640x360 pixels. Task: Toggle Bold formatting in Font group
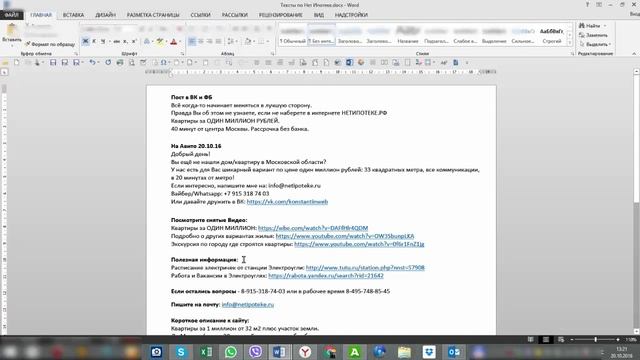coord(85,41)
